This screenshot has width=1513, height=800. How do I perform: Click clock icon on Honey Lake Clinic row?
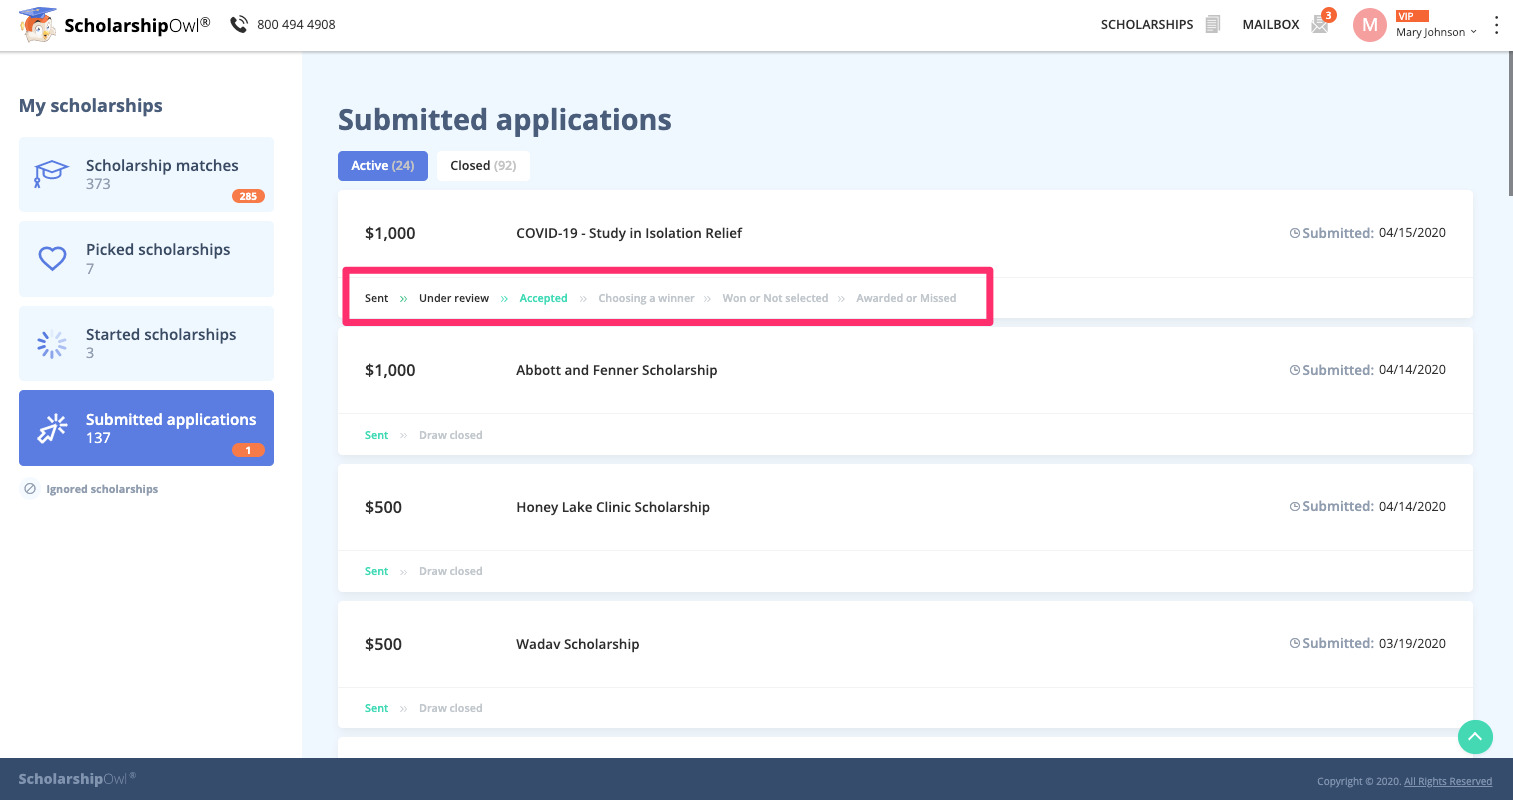tap(1295, 507)
